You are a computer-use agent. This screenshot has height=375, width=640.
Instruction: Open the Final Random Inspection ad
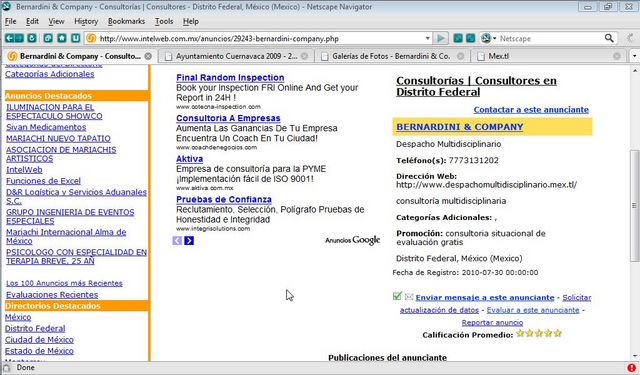point(230,78)
